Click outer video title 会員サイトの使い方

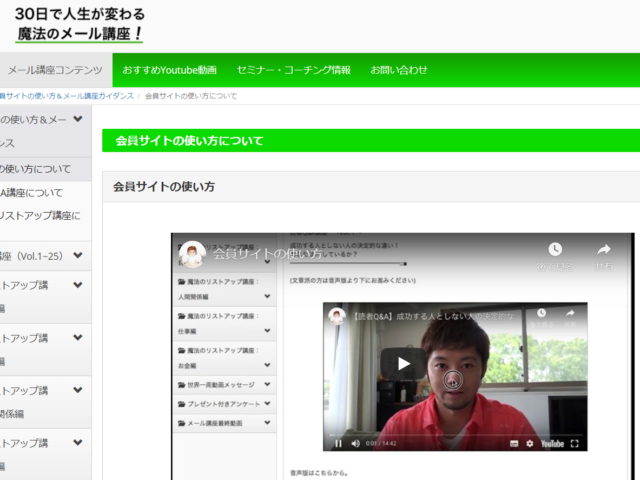coord(267,254)
